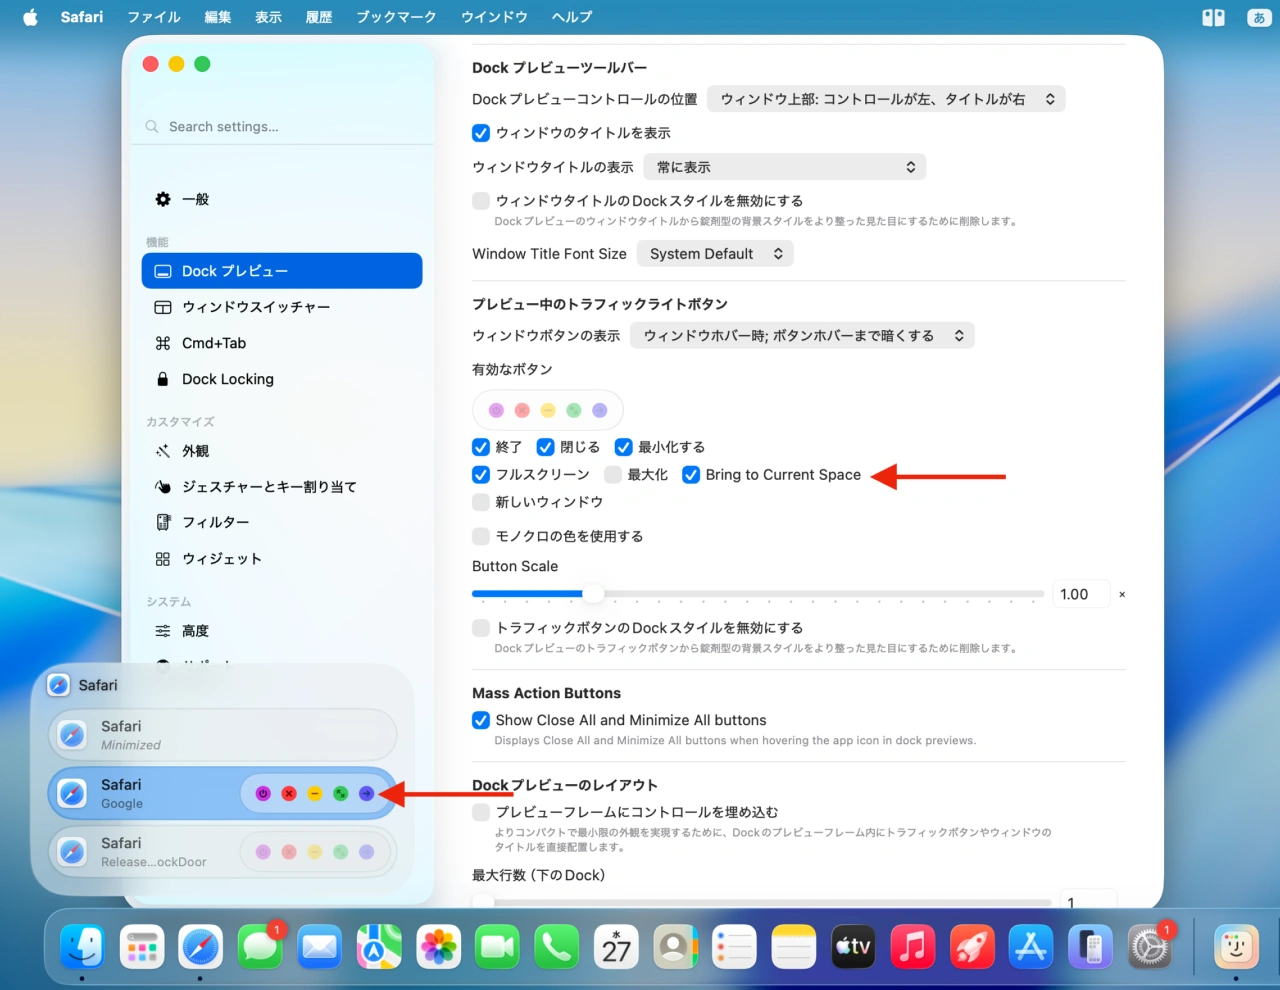Viewport: 1280px width, 990px height.
Task: Enable ウィンドウタイトルのDockスタイルを無効にする checkbox
Action: tap(481, 201)
